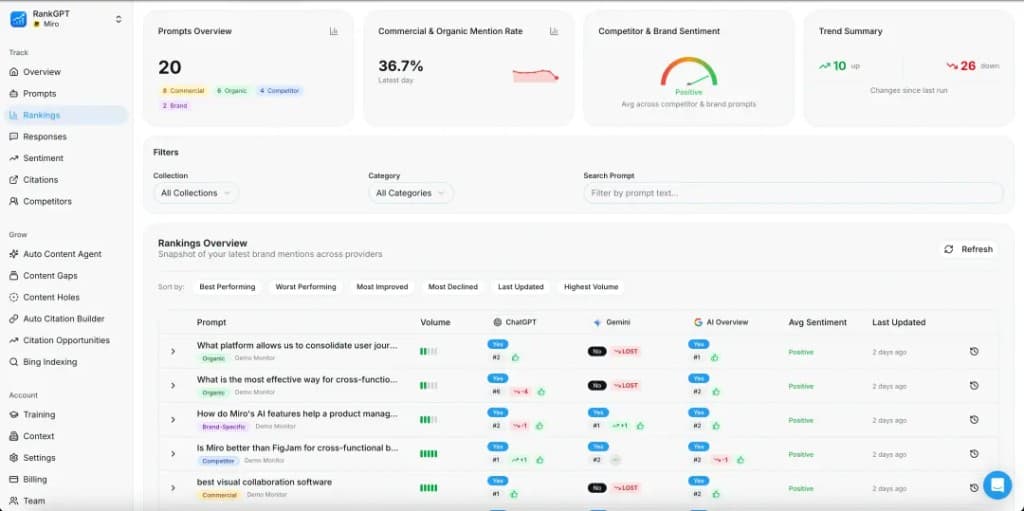Go to Sentiment in the sidebar
The image size is (1024, 511).
pyautogui.click(x=43, y=158)
